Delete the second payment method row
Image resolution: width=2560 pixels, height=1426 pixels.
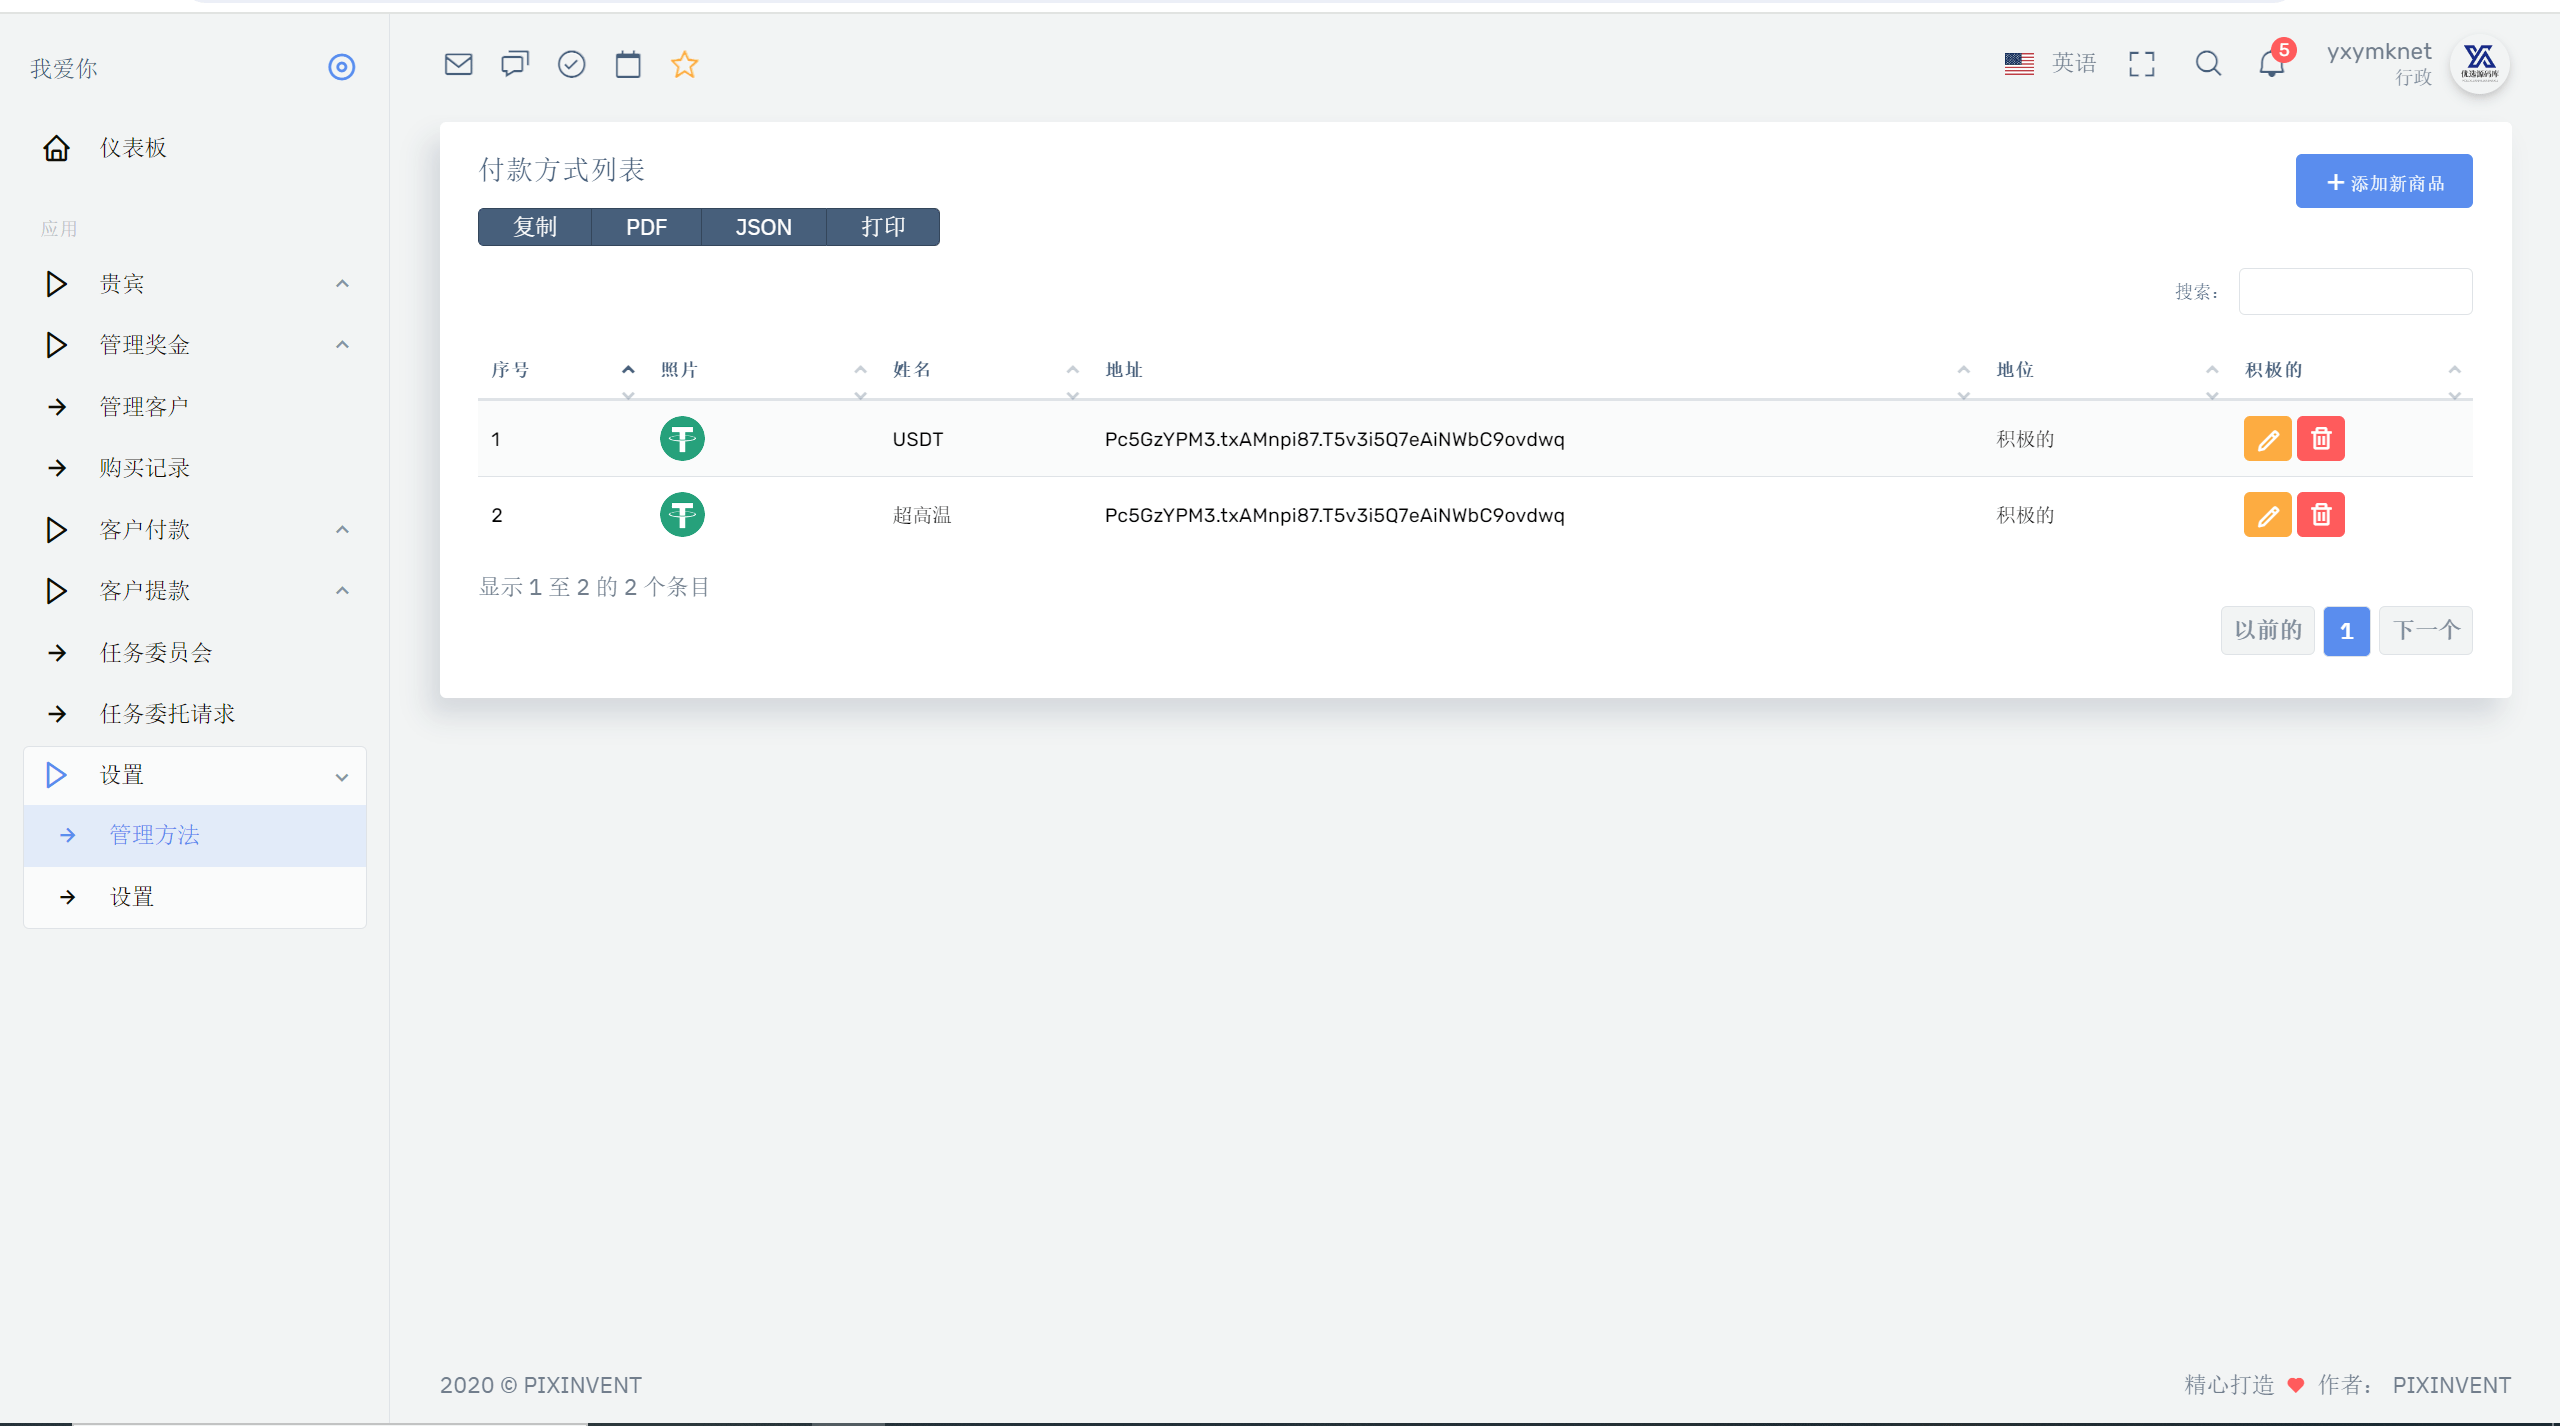click(x=2320, y=515)
